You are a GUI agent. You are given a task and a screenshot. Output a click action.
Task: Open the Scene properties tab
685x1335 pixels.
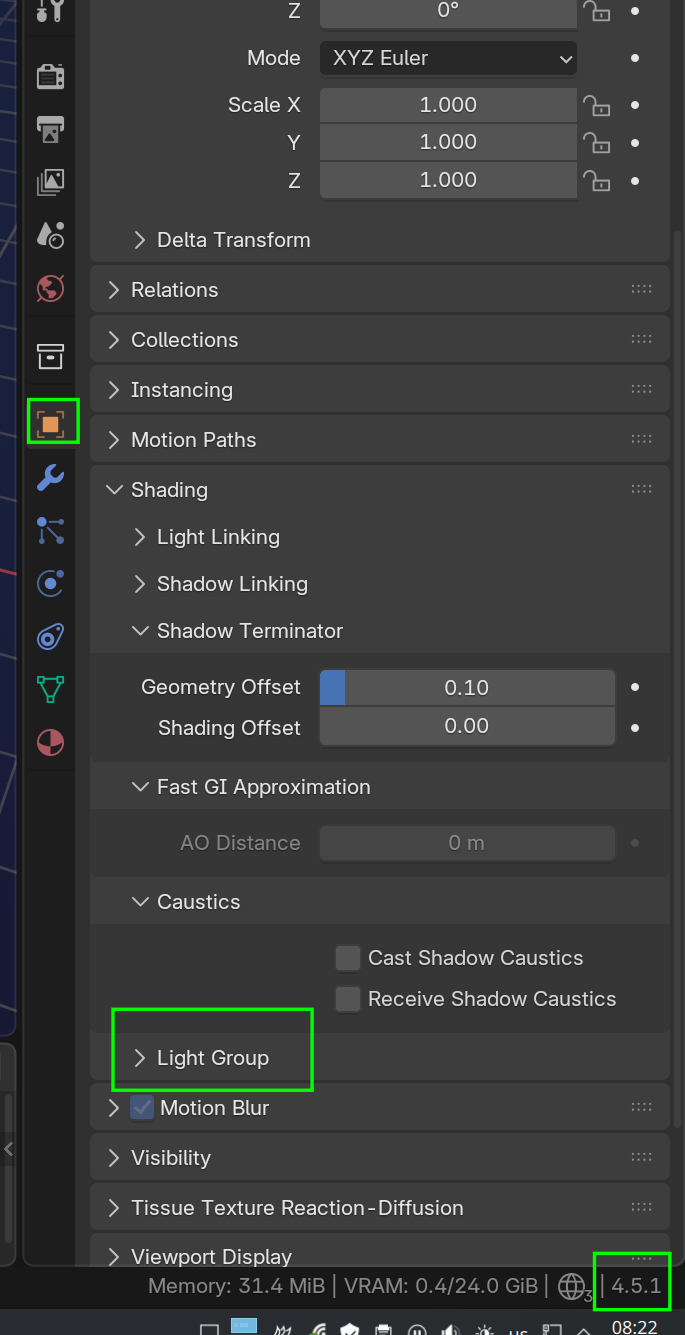(50, 235)
